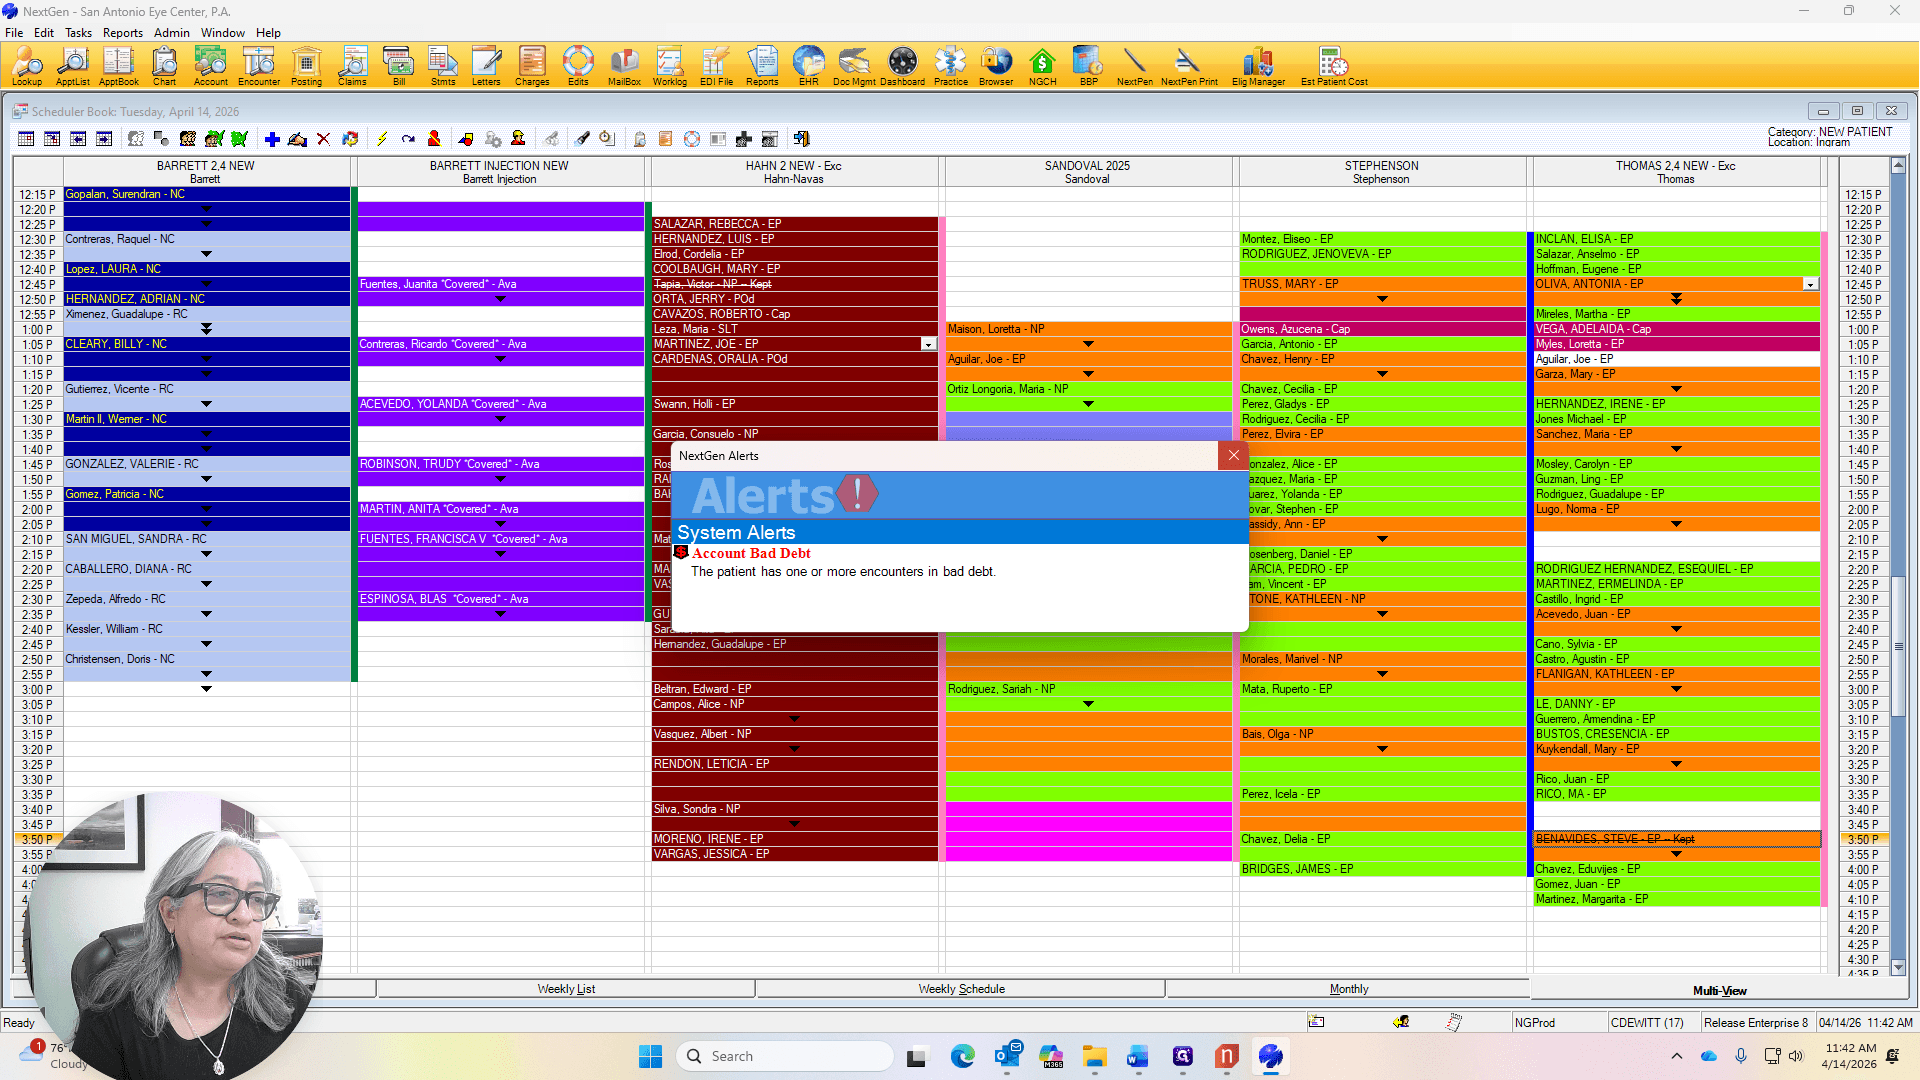Switch to the Weekly Schedule tab
This screenshot has height=1080, width=1920.
(961, 989)
